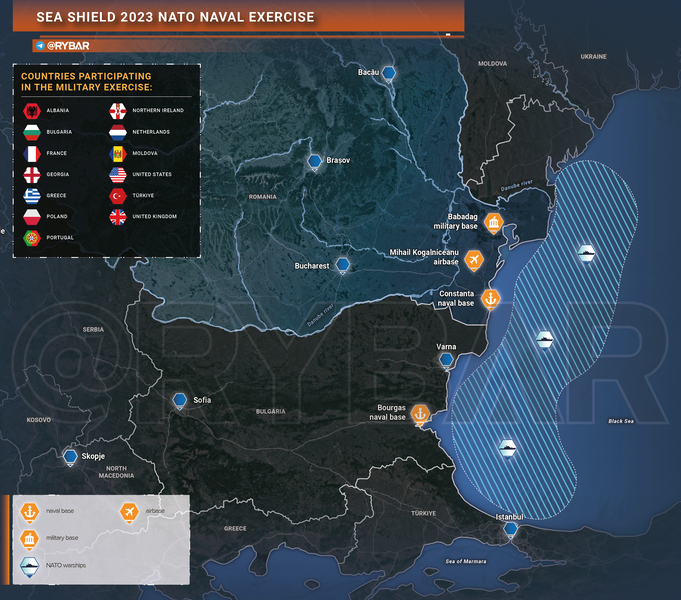This screenshot has width=681, height=600.
Task: Click the Bourgas naval base anchor marker
Action: 421,412
